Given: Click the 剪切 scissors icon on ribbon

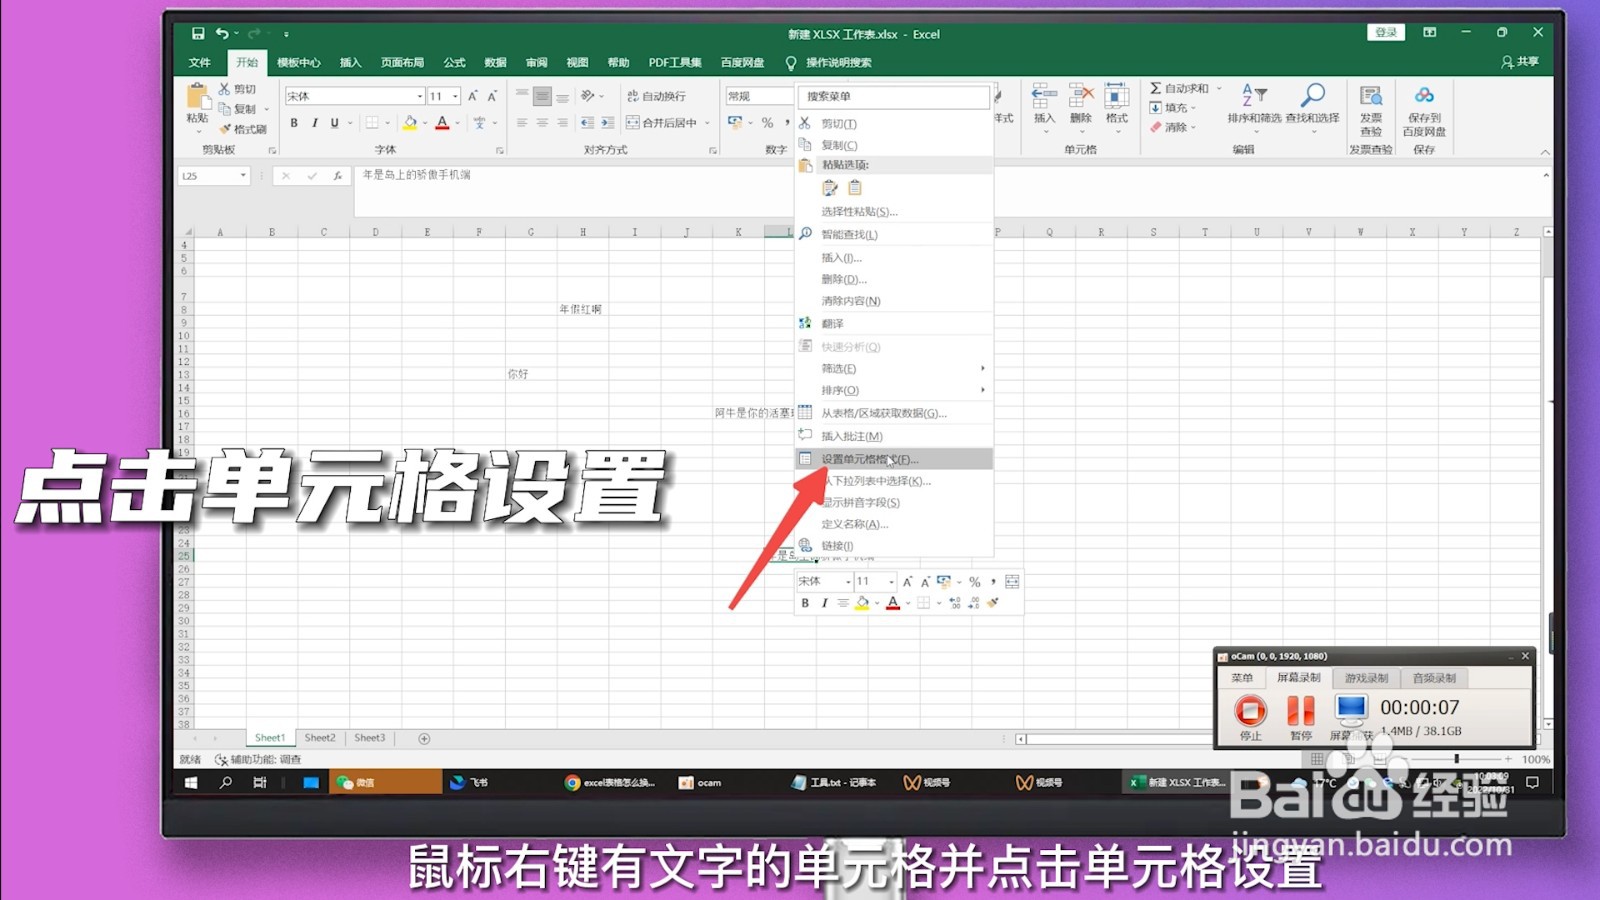Looking at the screenshot, I should tap(224, 89).
